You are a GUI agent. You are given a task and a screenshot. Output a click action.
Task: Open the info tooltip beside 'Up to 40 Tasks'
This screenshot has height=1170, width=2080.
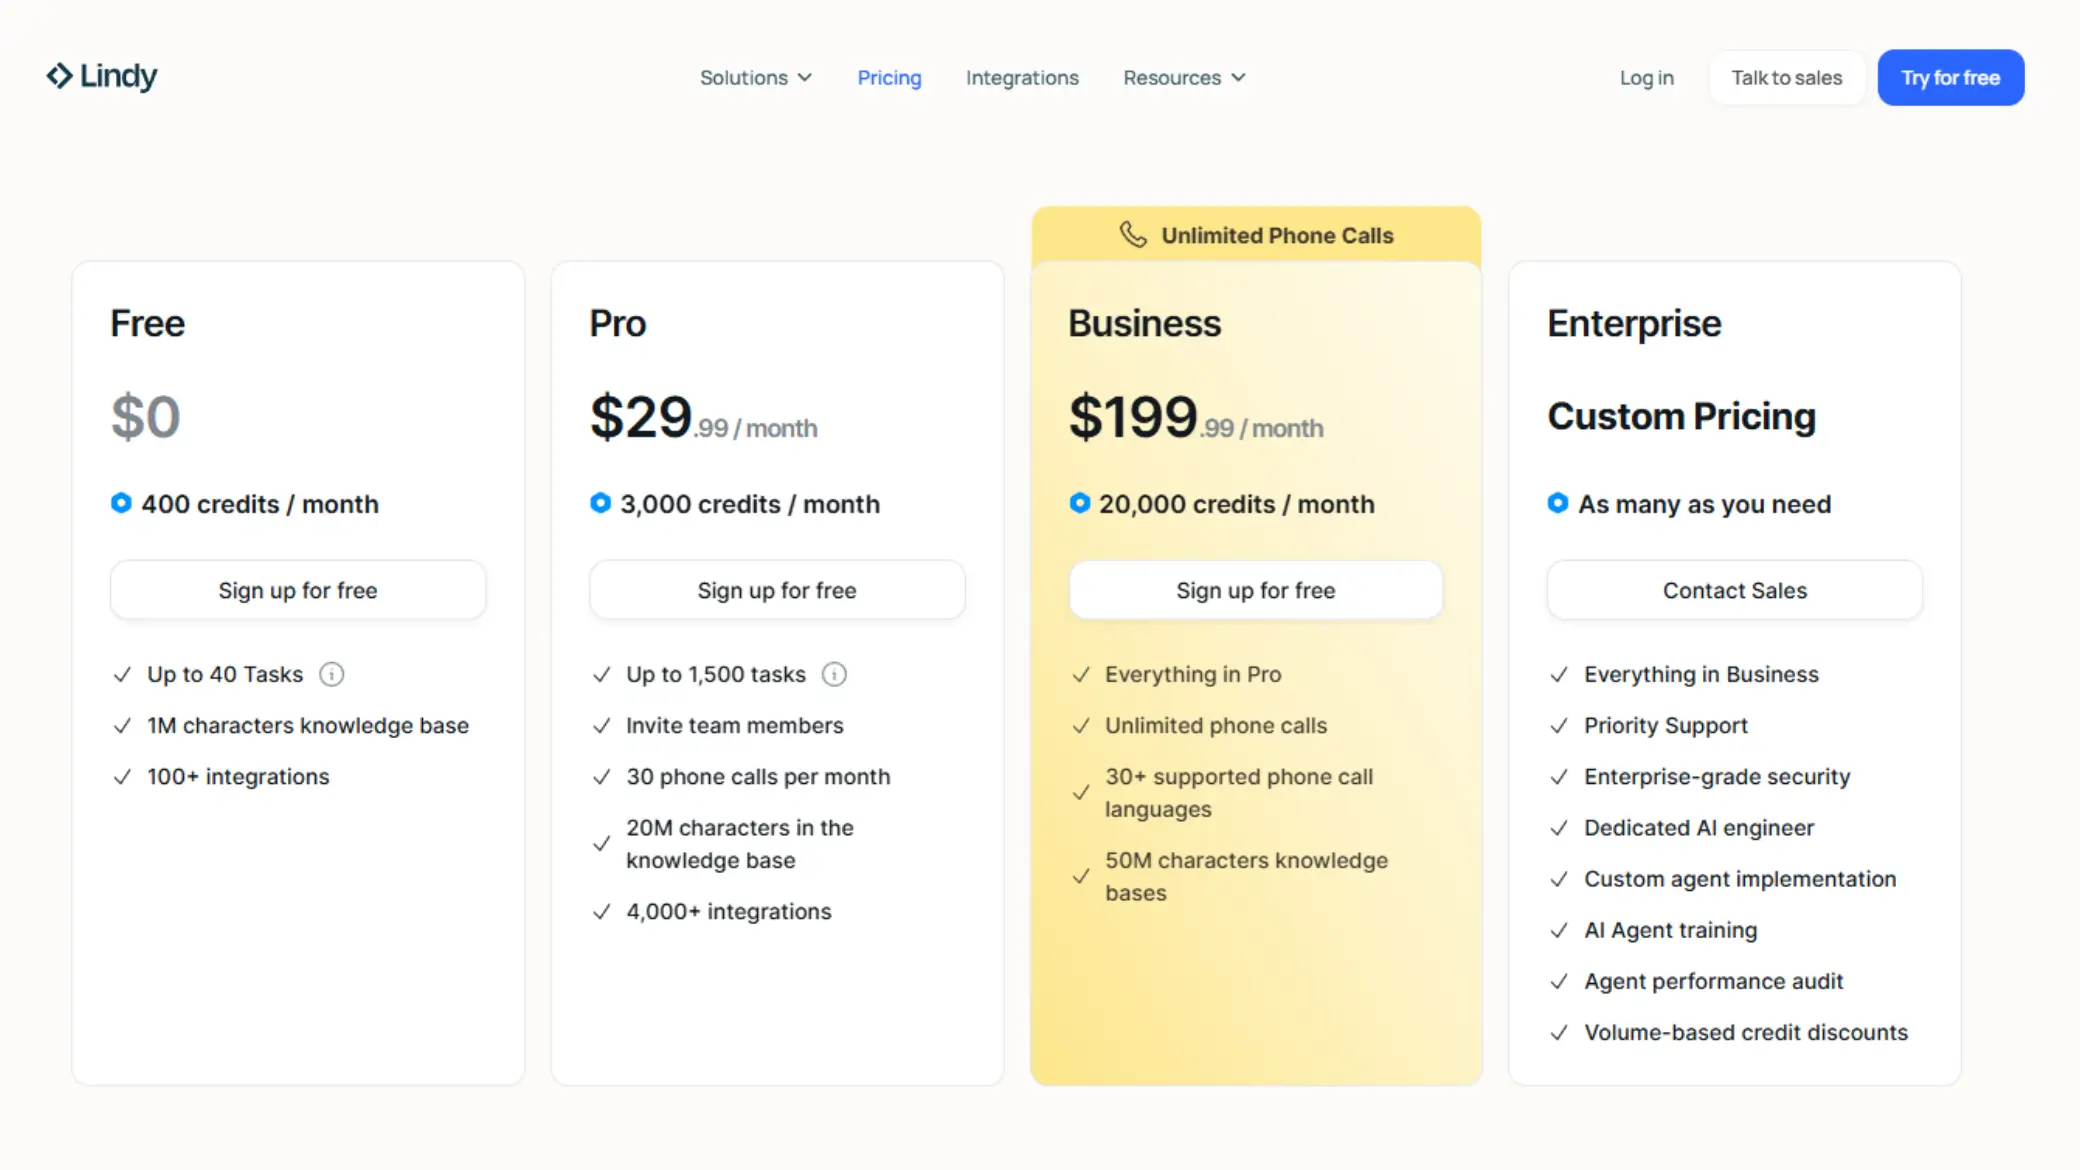click(x=331, y=674)
